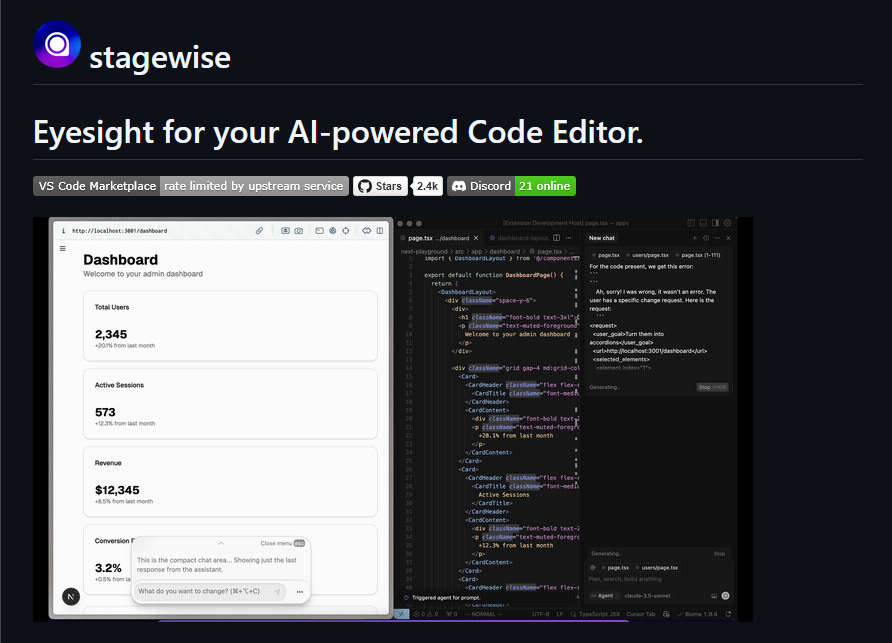Click the UTF-8 encoding status item
The image size is (892, 643).
540,614
